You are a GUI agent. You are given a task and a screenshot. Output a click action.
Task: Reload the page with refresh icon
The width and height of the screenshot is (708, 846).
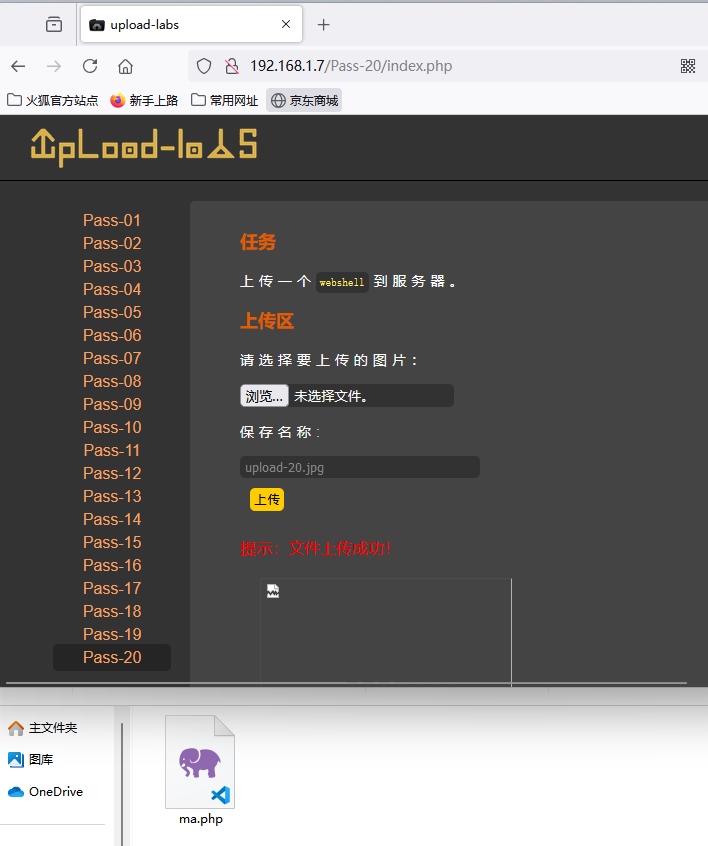[x=90, y=66]
